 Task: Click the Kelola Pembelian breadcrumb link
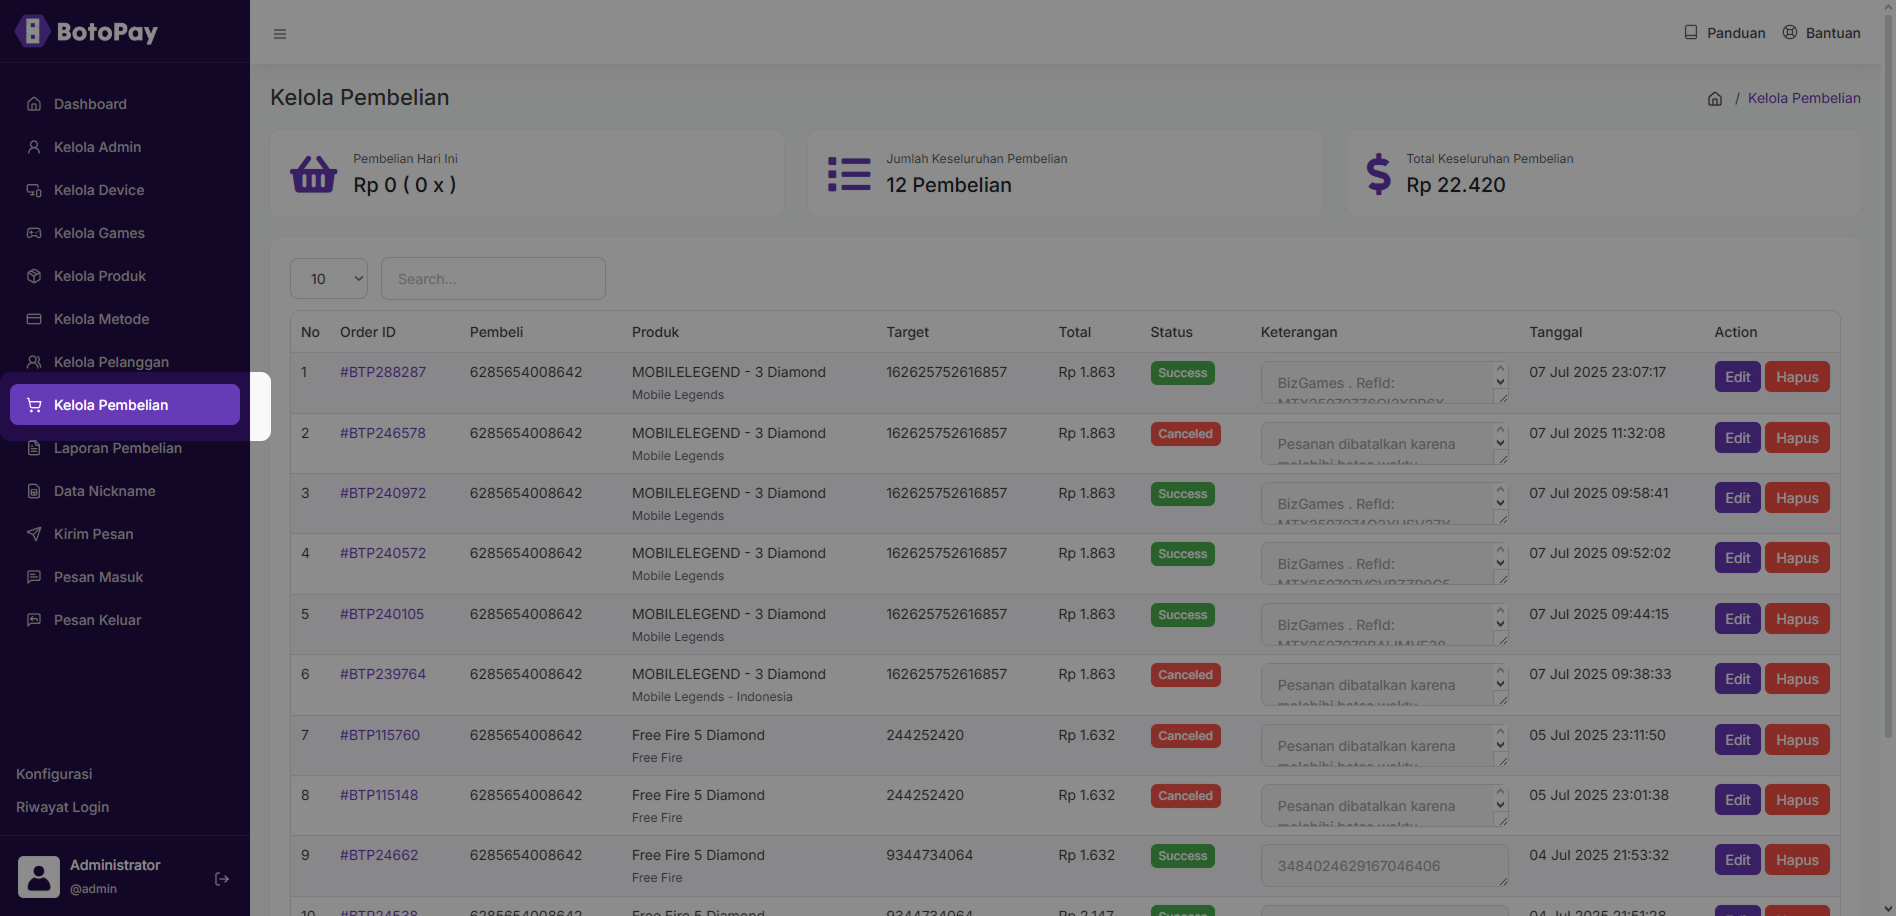[x=1804, y=98]
